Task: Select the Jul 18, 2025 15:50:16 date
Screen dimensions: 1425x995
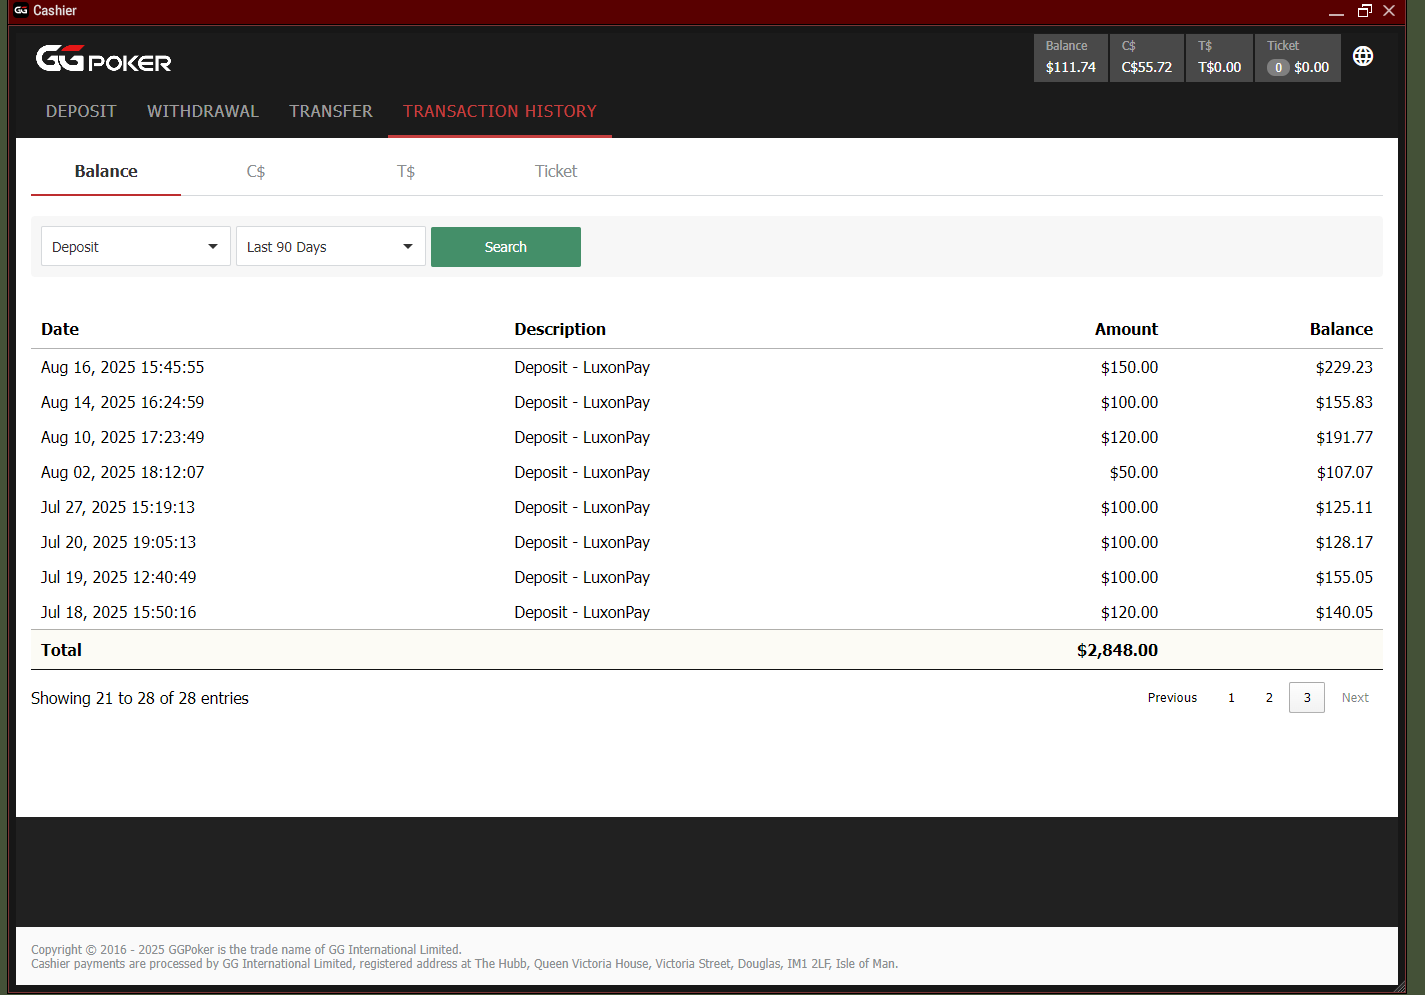Action: 118,612
